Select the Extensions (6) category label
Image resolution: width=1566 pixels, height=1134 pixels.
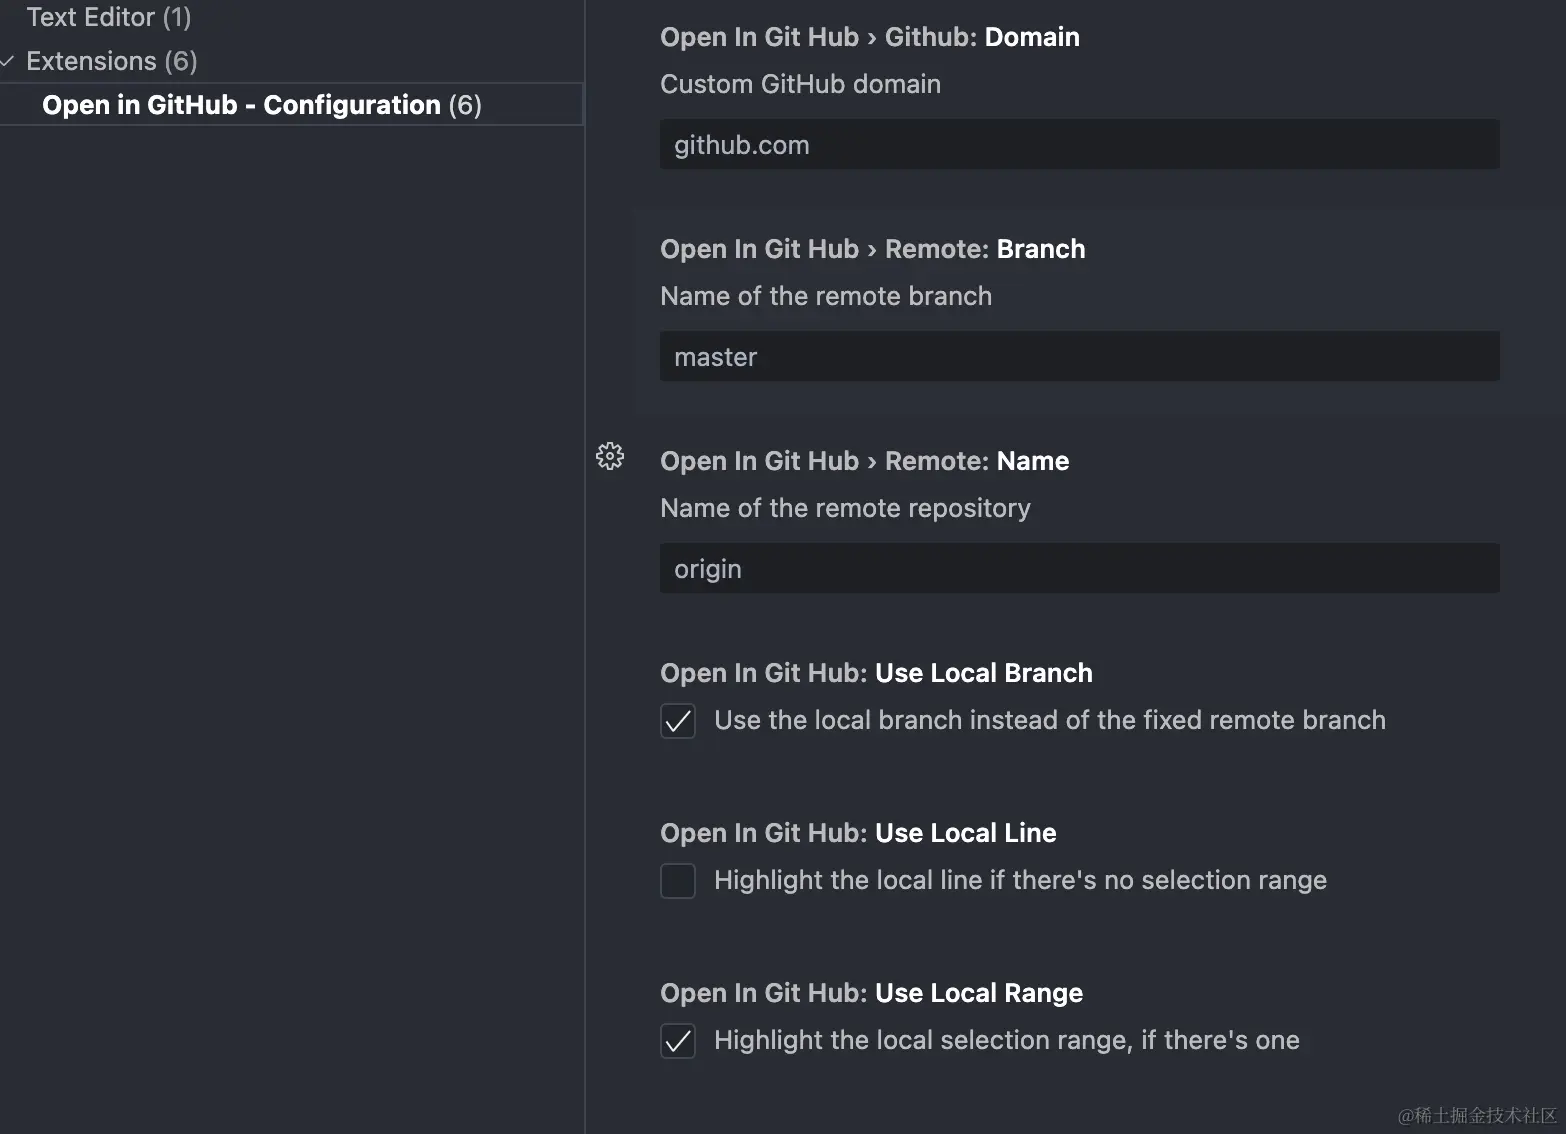[x=111, y=61]
